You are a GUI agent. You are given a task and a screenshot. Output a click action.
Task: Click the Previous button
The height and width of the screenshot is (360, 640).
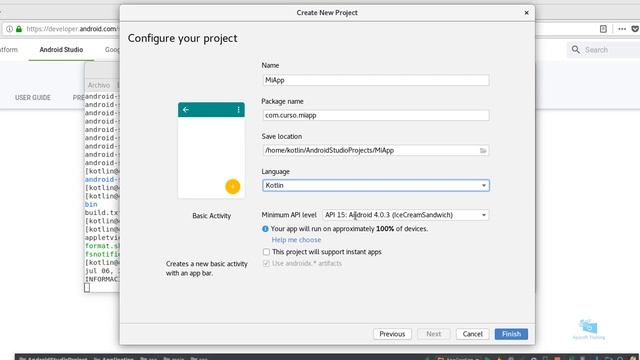392,334
